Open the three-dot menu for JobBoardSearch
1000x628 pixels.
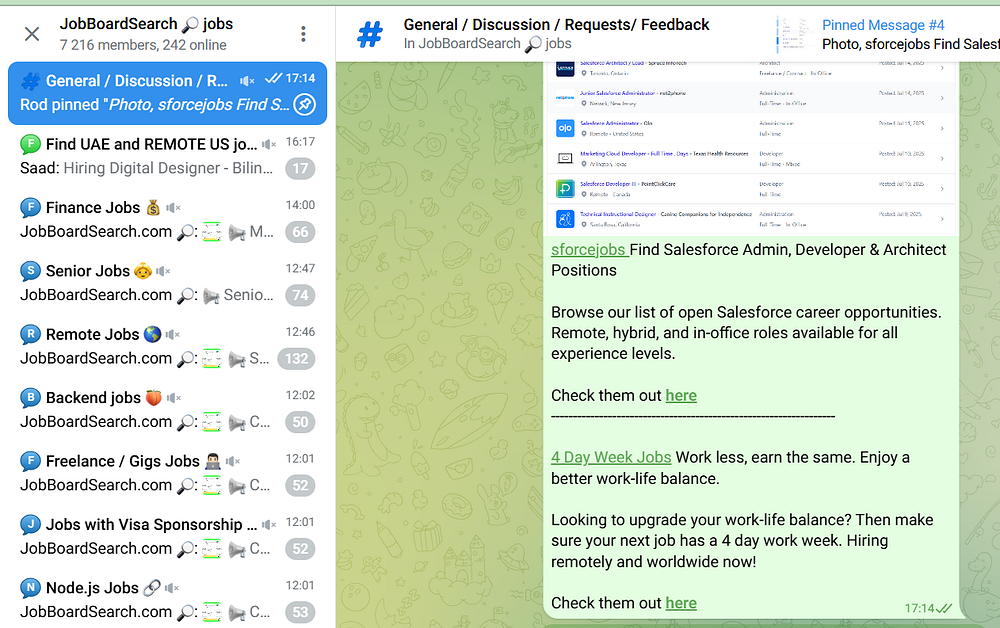[x=304, y=34]
